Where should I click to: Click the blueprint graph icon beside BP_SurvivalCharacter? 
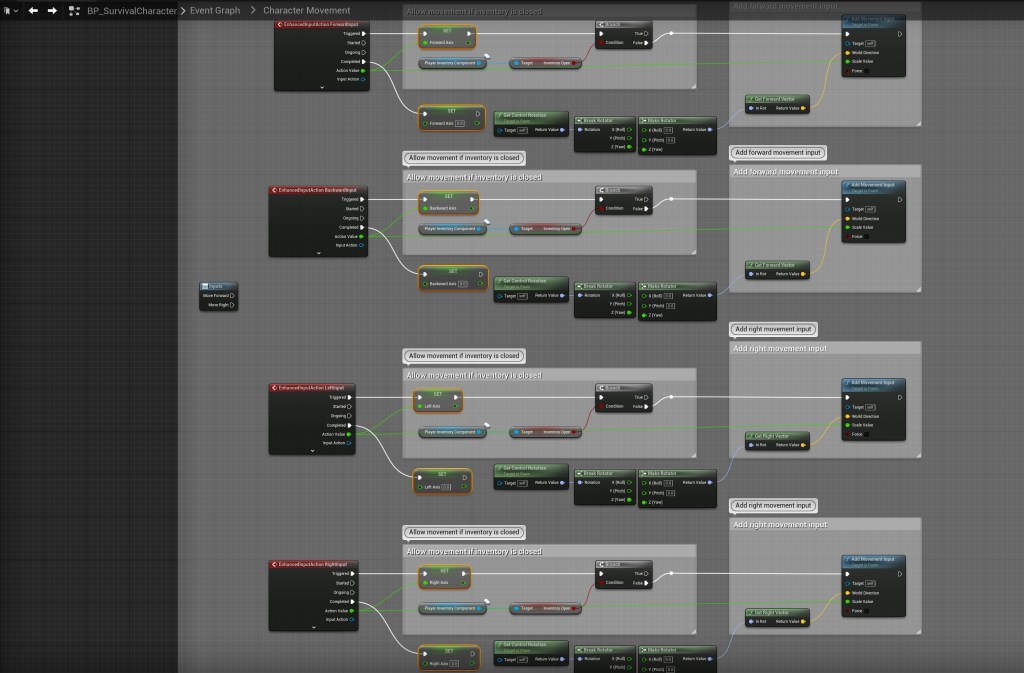[x=74, y=10]
